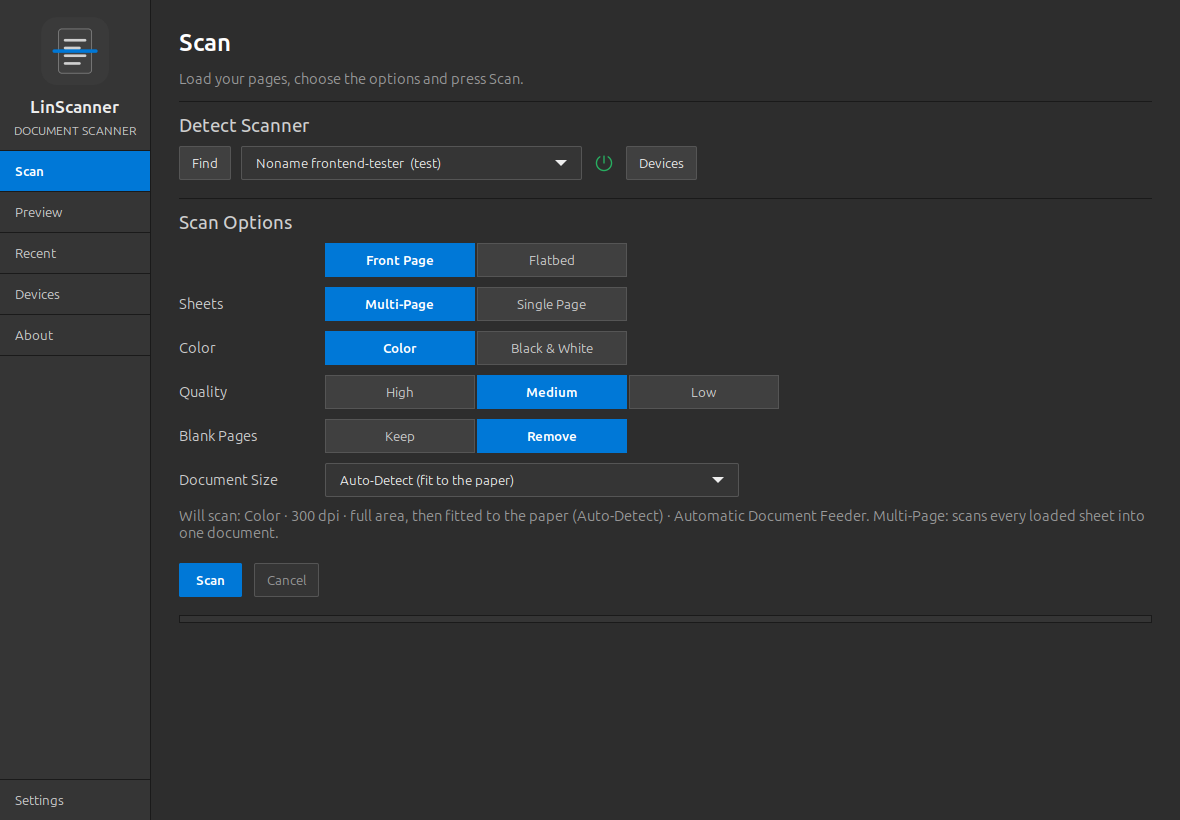Click the 'Will scan: Color · 300 dpi' summary text
The width and height of the screenshot is (1180, 820).
[x=661, y=524]
